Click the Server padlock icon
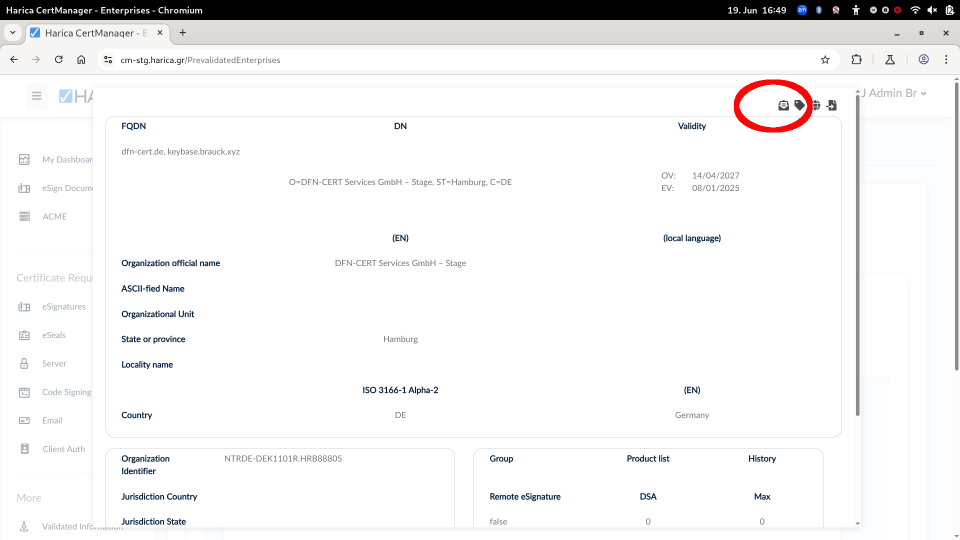The height and width of the screenshot is (540, 960). pyautogui.click(x=24, y=364)
